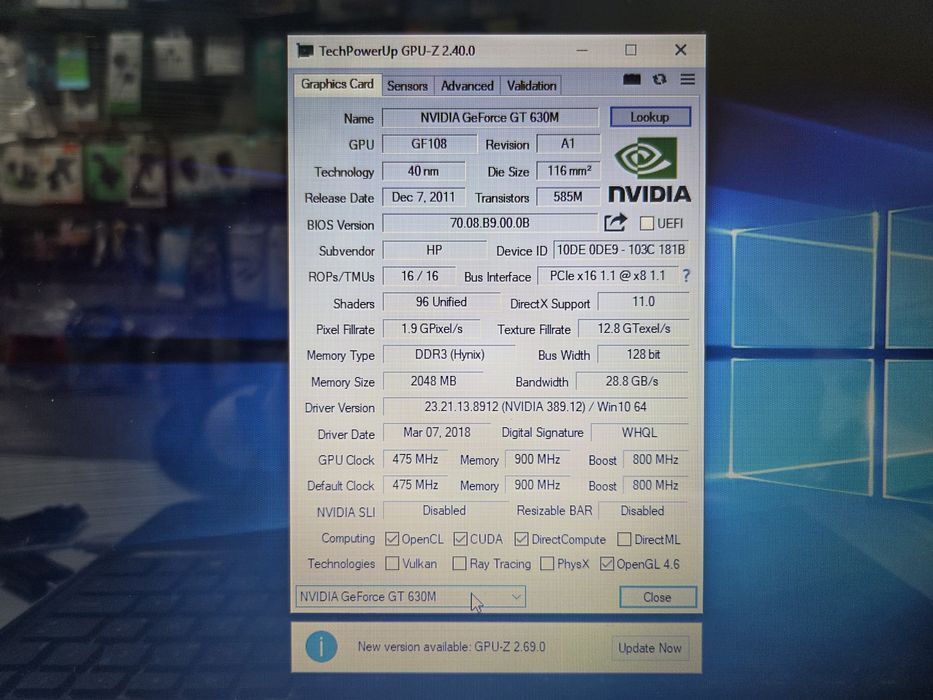933x700 pixels.
Task: Open the GPU-Z hamburger menu
Action: pyautogui.click(x=687, y=79)
